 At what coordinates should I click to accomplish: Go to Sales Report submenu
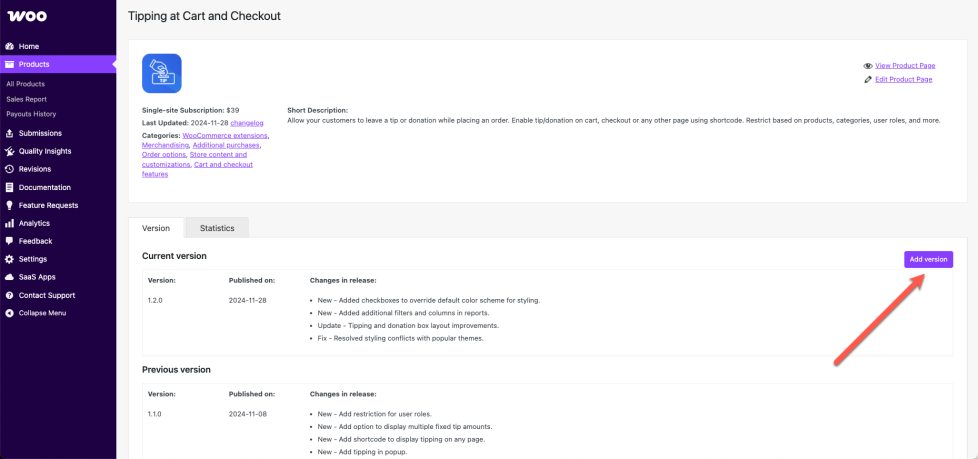click(x=26, y=99)
